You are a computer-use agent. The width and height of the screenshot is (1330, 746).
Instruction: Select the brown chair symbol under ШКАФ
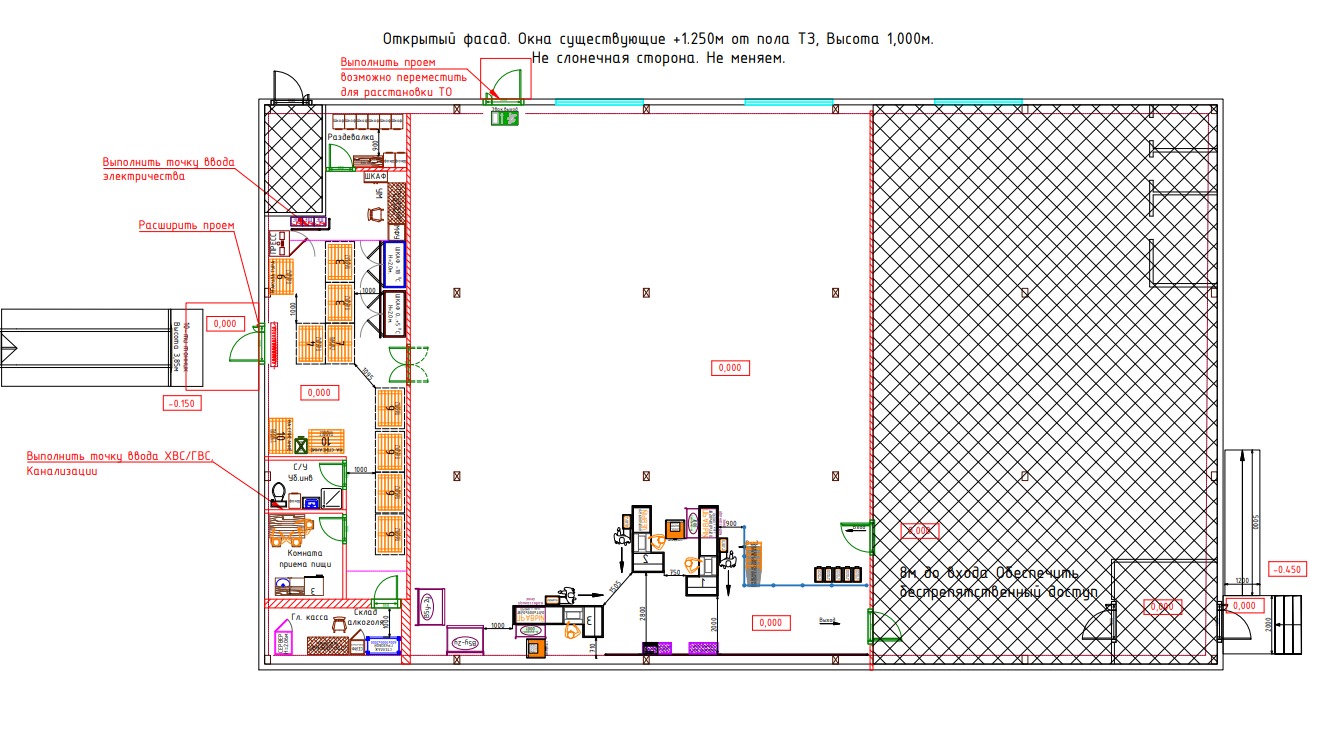click(377, 212)
